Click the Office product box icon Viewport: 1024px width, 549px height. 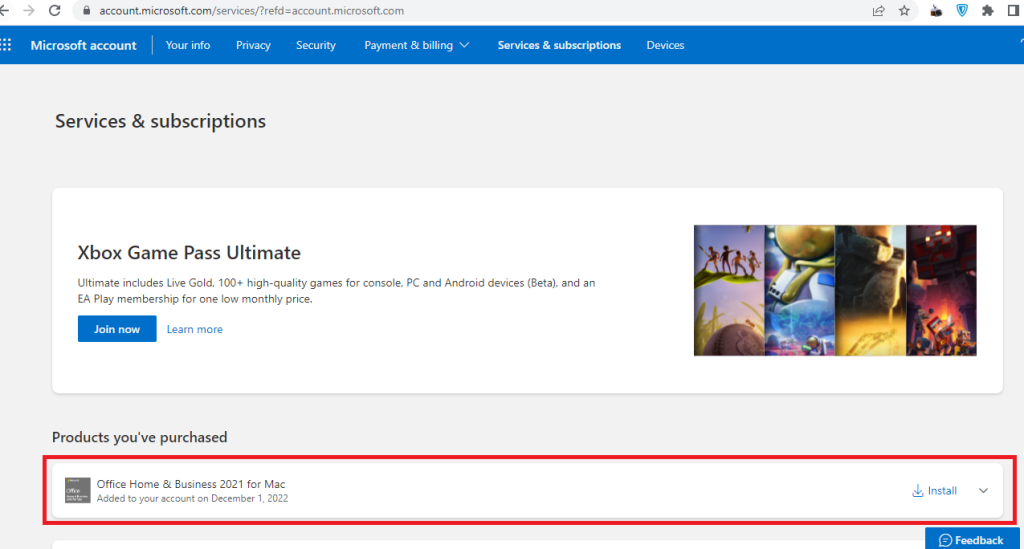(x=78, y=491)
